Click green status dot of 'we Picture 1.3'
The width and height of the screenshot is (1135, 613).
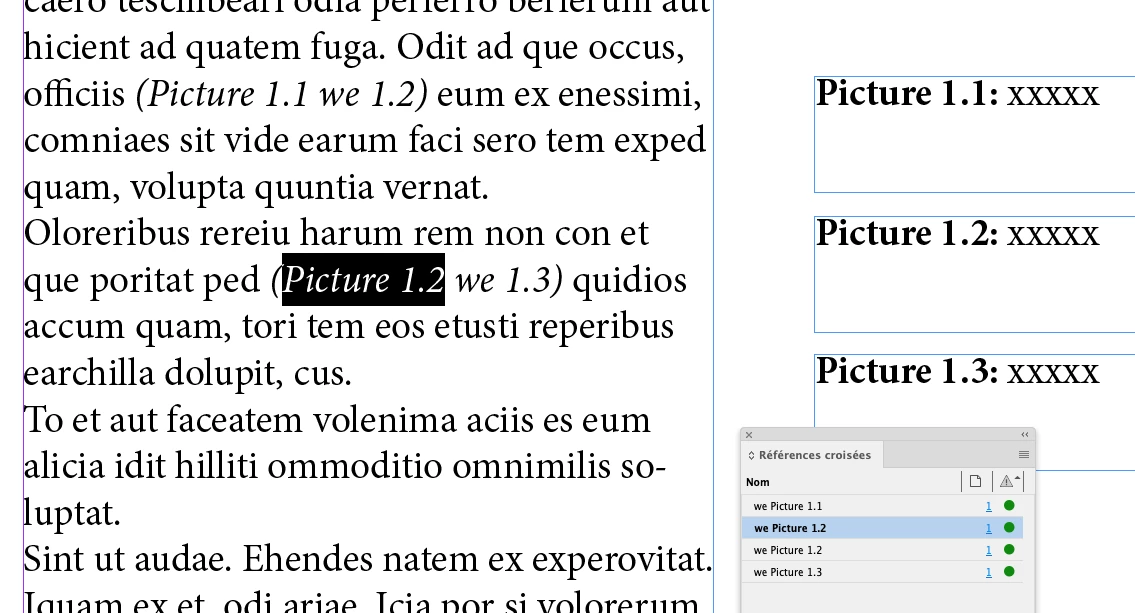(1009, 572)
